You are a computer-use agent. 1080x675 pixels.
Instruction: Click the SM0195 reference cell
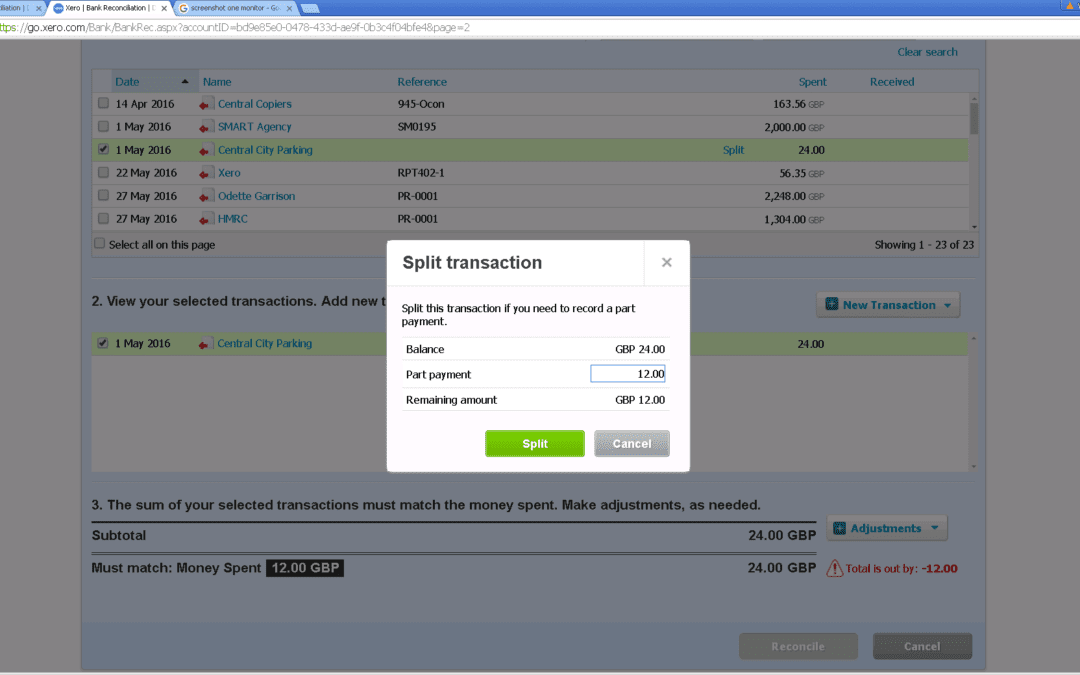click(416, 127)
